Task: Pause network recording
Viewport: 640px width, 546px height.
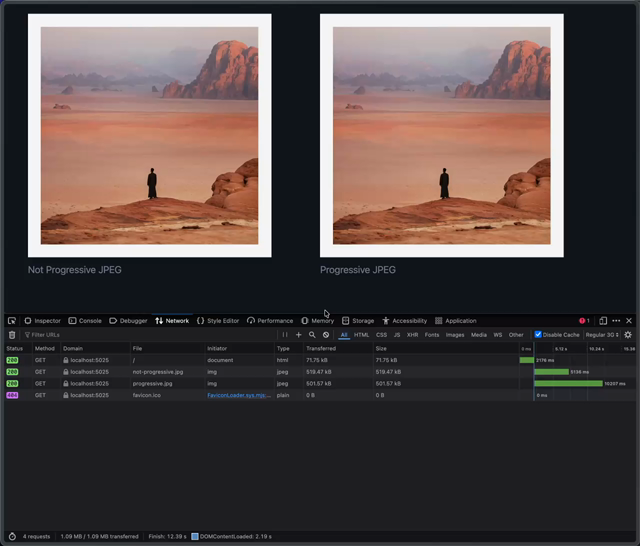Action: [x=285, y=335]
